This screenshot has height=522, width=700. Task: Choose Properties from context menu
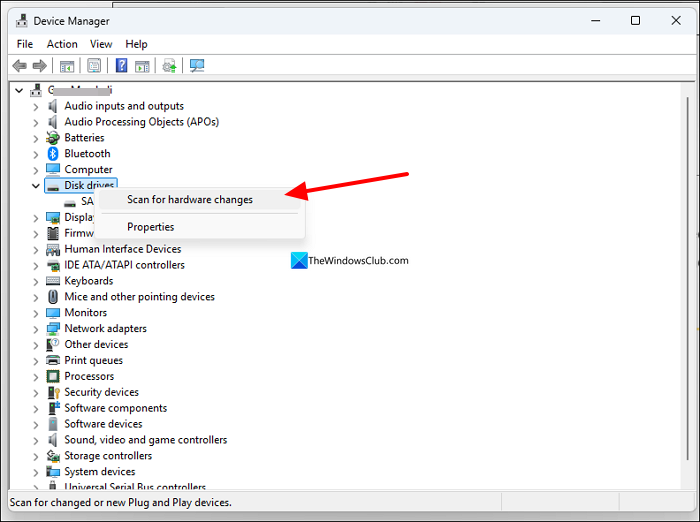(x=200, y=227)
